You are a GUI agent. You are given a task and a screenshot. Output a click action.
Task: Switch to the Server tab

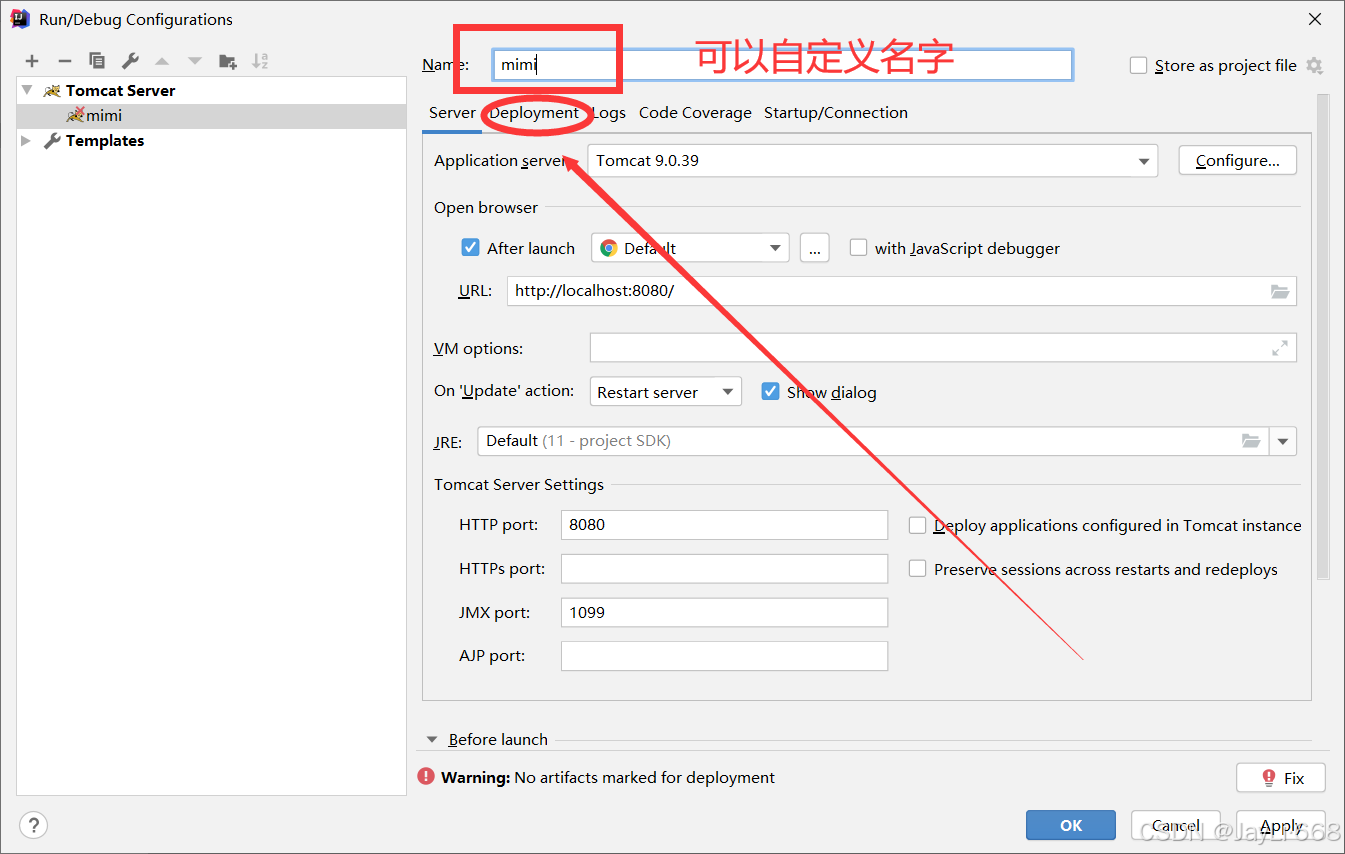(452, 113)
